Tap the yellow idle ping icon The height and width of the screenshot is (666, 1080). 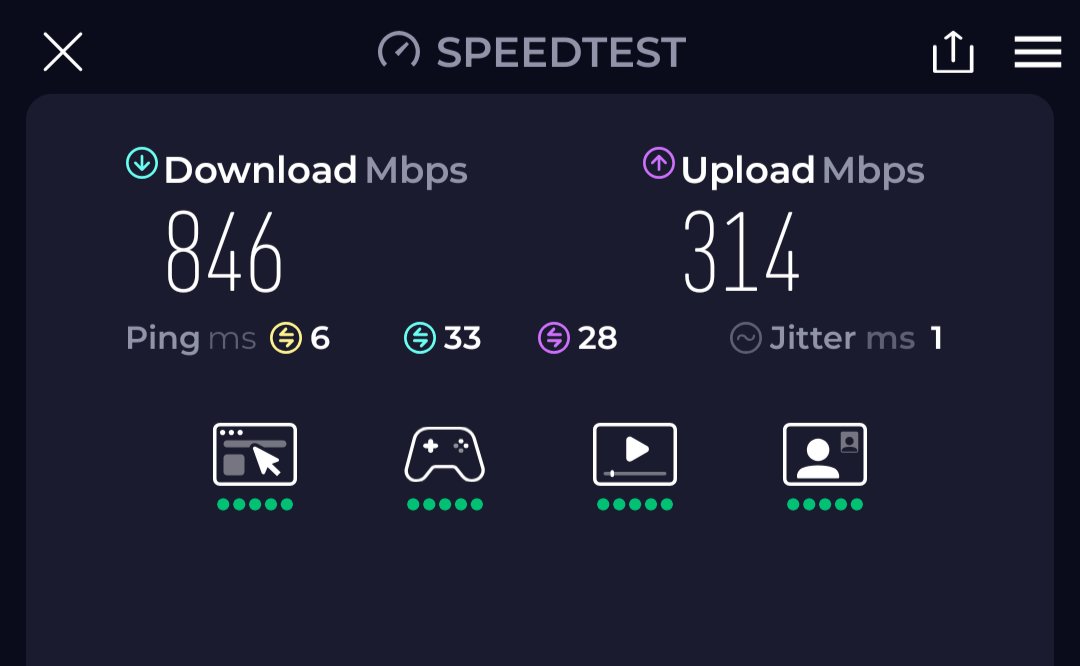pos(286,338)
